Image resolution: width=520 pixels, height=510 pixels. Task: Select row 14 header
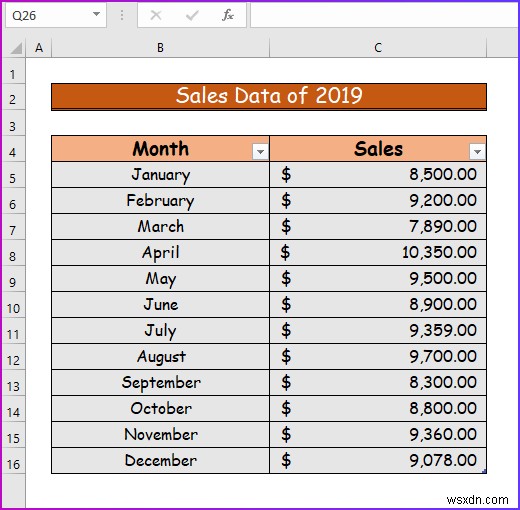pyautogui.click(x=13, y=409)
